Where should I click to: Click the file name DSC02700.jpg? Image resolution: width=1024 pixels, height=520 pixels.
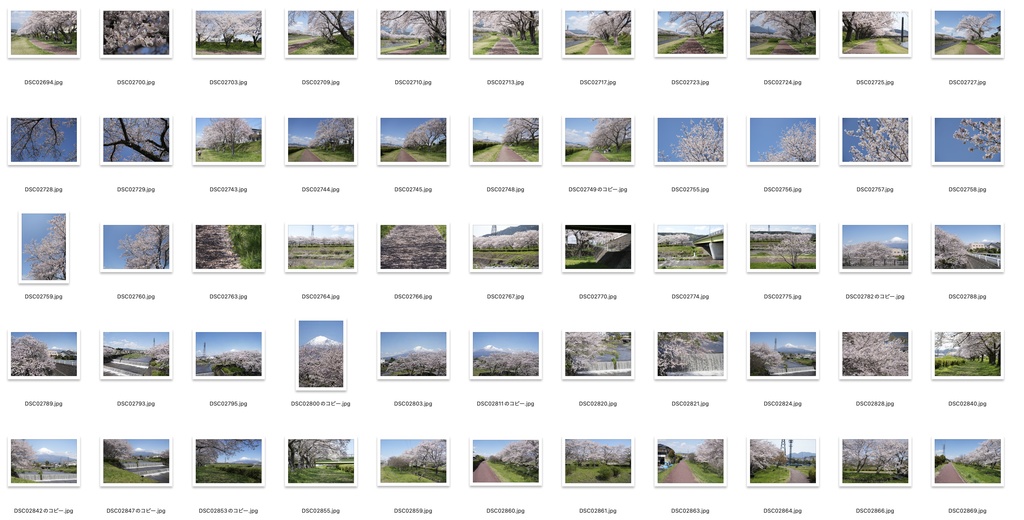click(x=136, y=83)
